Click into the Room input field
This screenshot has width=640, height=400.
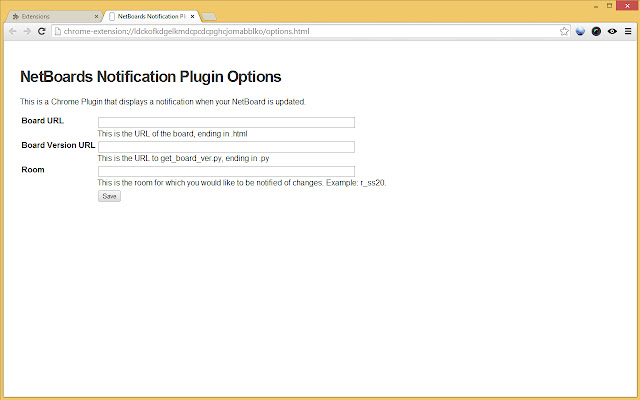pos(226,171)
